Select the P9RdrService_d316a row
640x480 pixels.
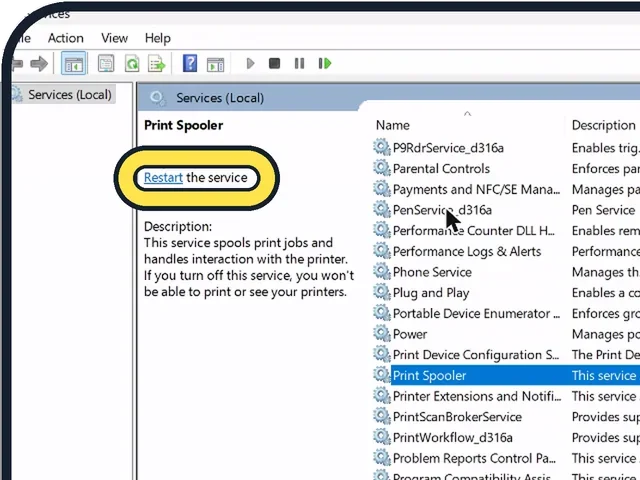(x=448, y=148)
